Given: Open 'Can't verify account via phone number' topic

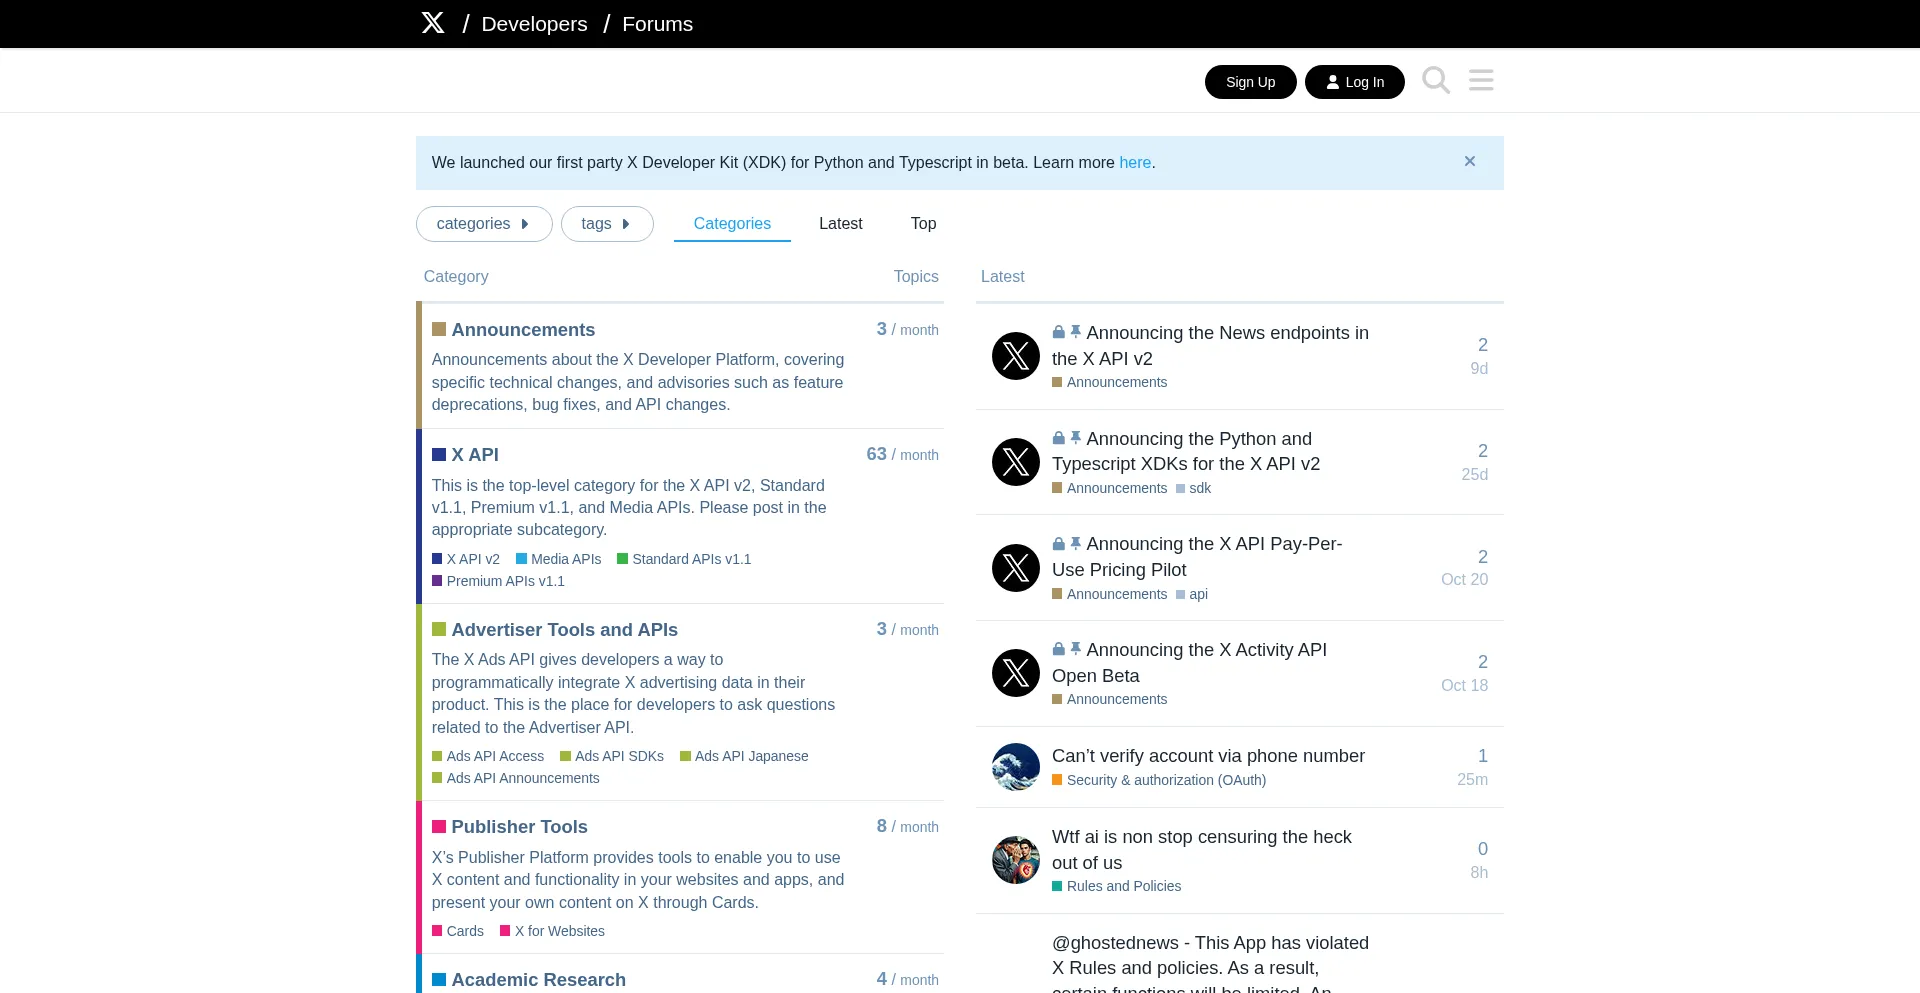Looking at the screenshot, I should 1208,756.
